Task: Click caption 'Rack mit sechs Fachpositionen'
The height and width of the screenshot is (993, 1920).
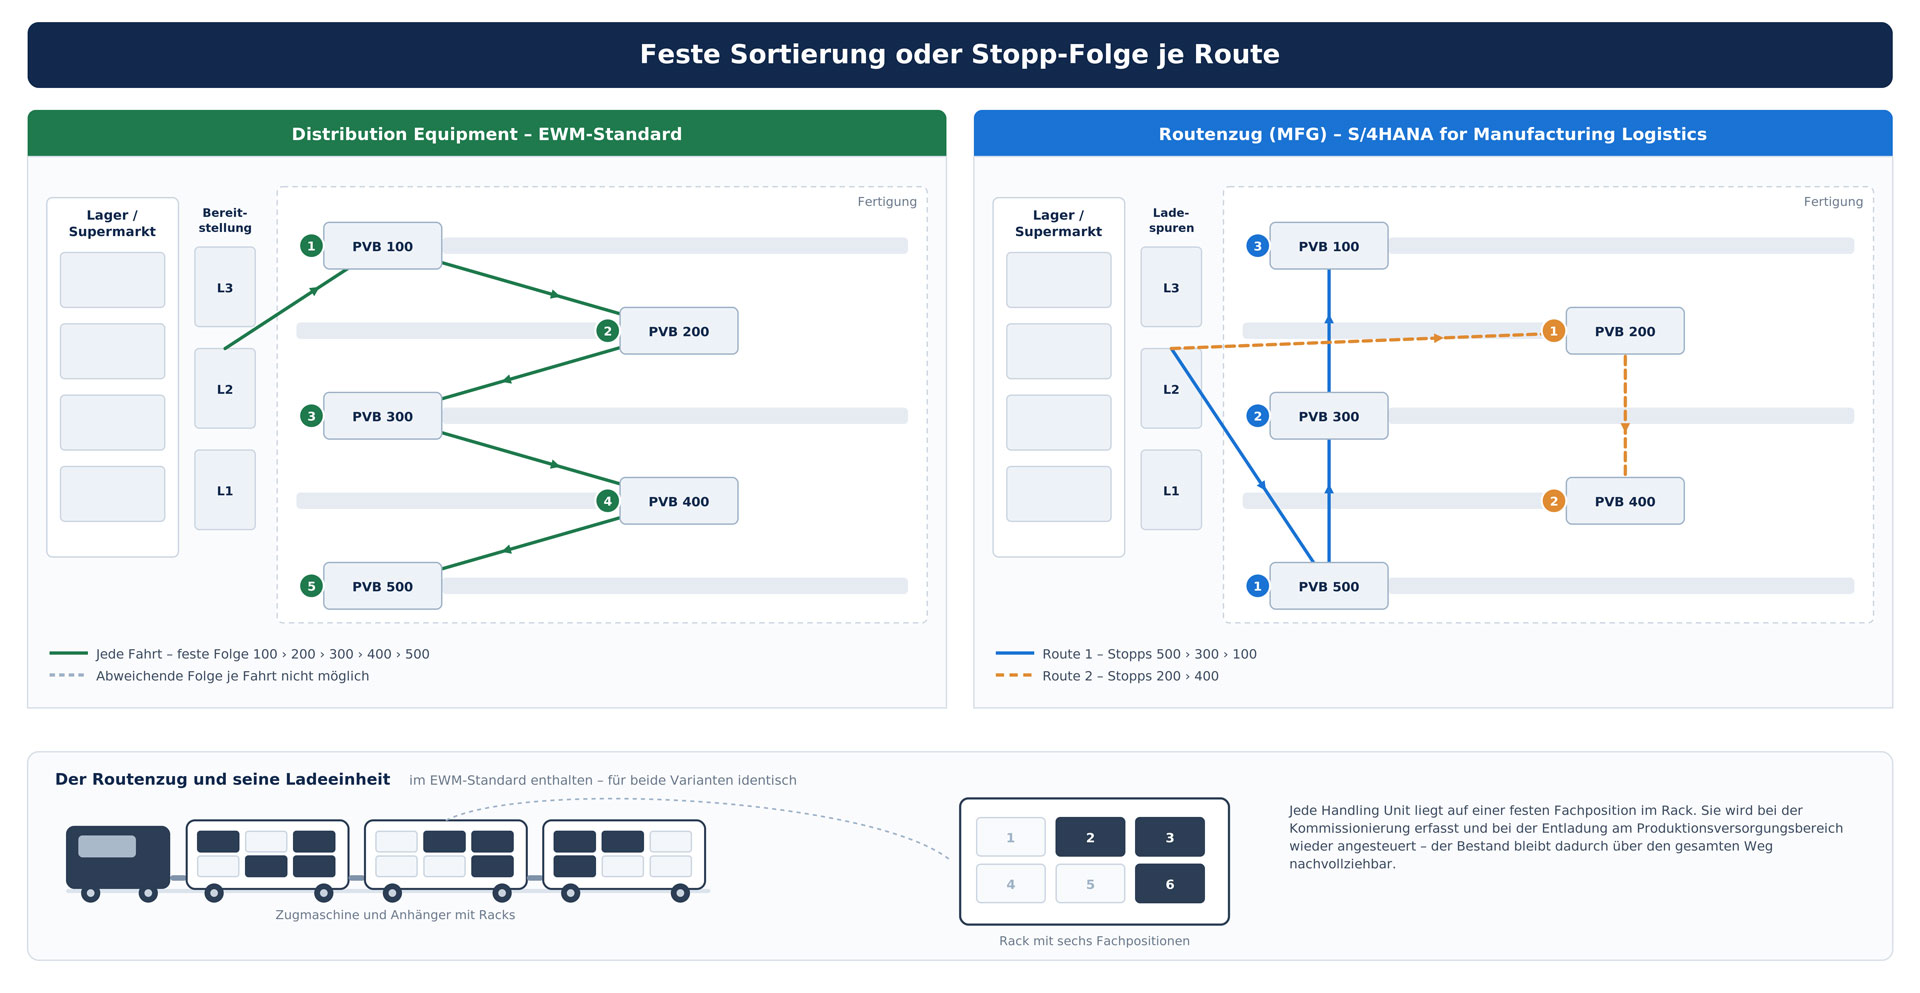Action: click(1094, 941)
